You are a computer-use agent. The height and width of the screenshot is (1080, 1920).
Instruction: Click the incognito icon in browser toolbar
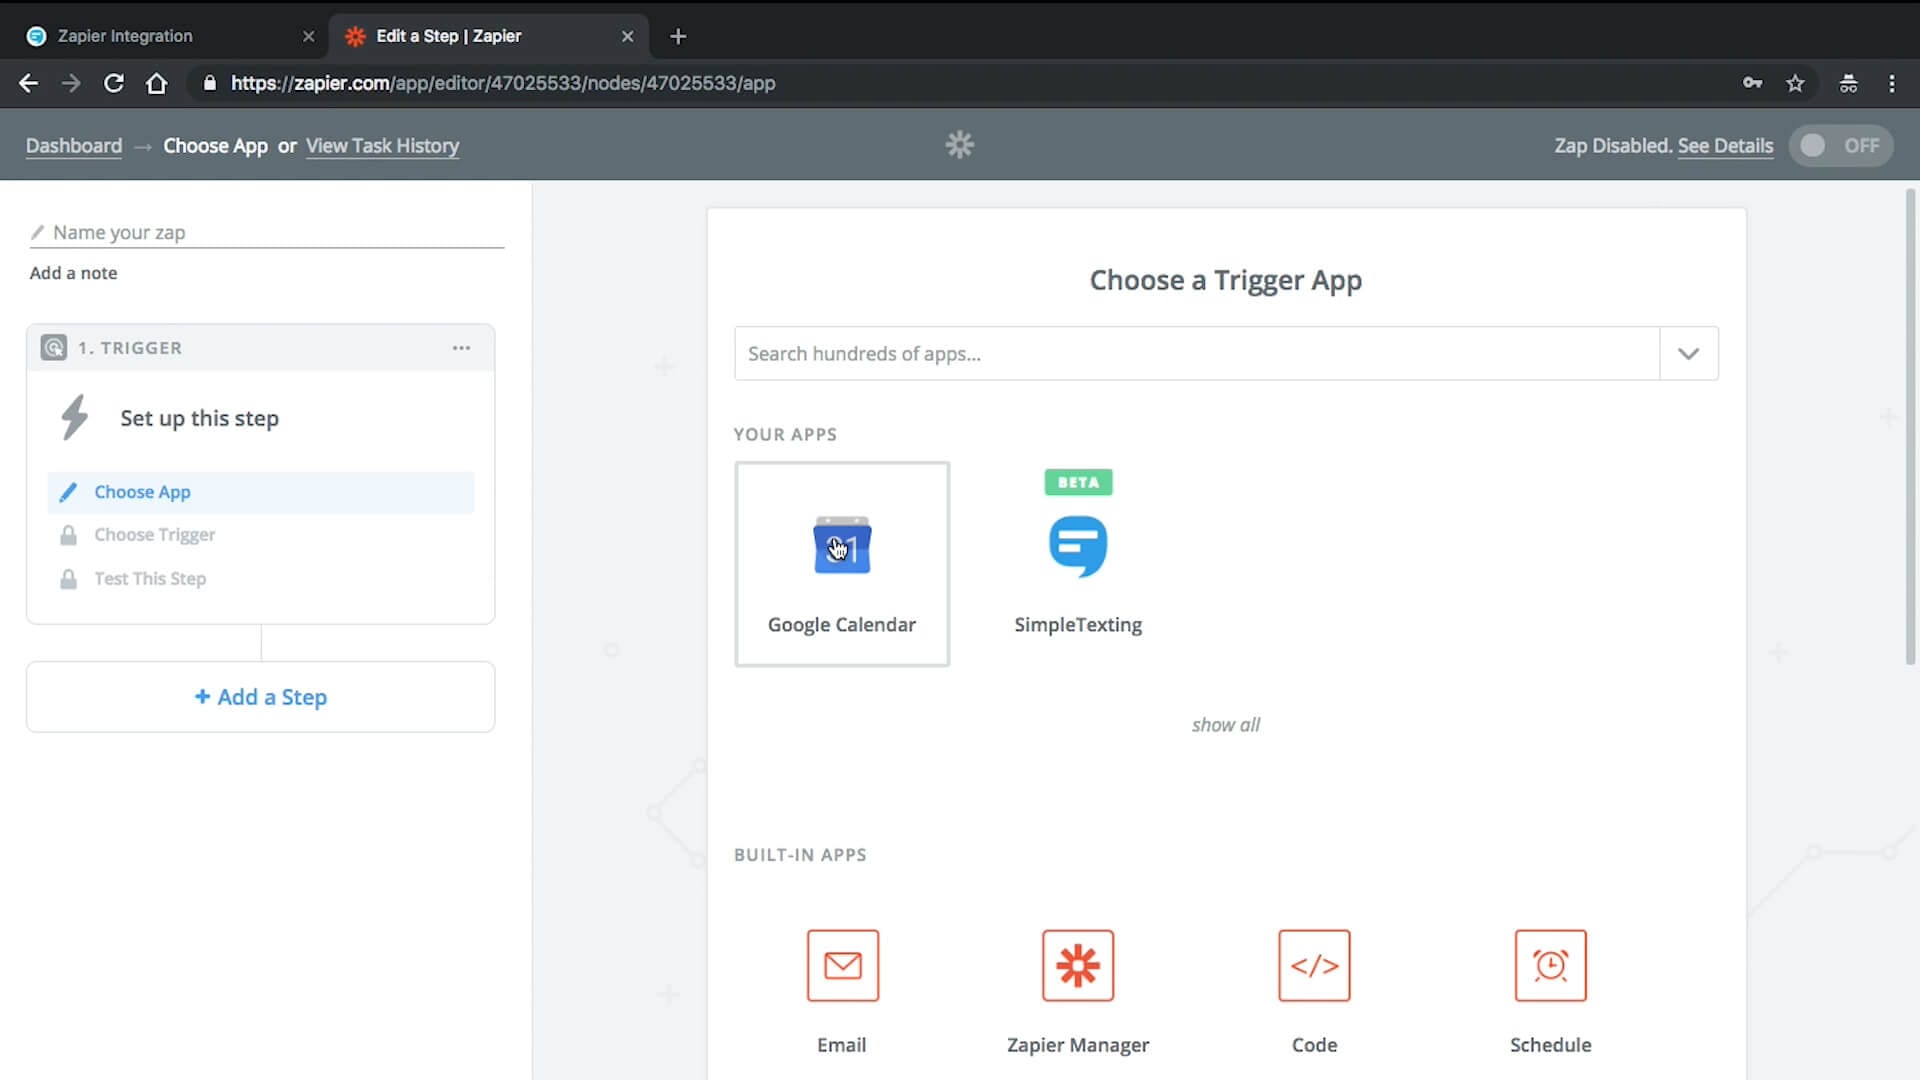click(x=1848, y=83)
